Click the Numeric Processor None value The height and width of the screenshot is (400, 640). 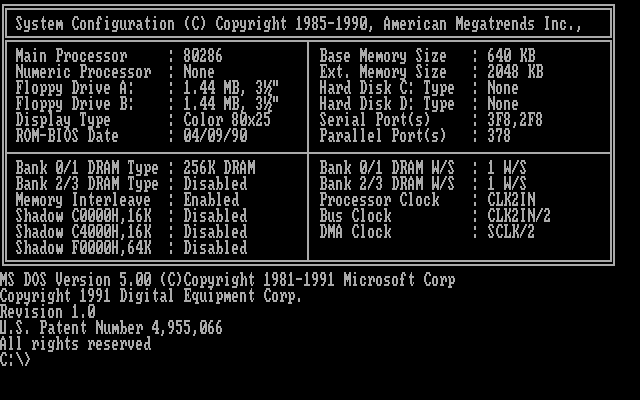pyautogui.click(x=199, y=72)
